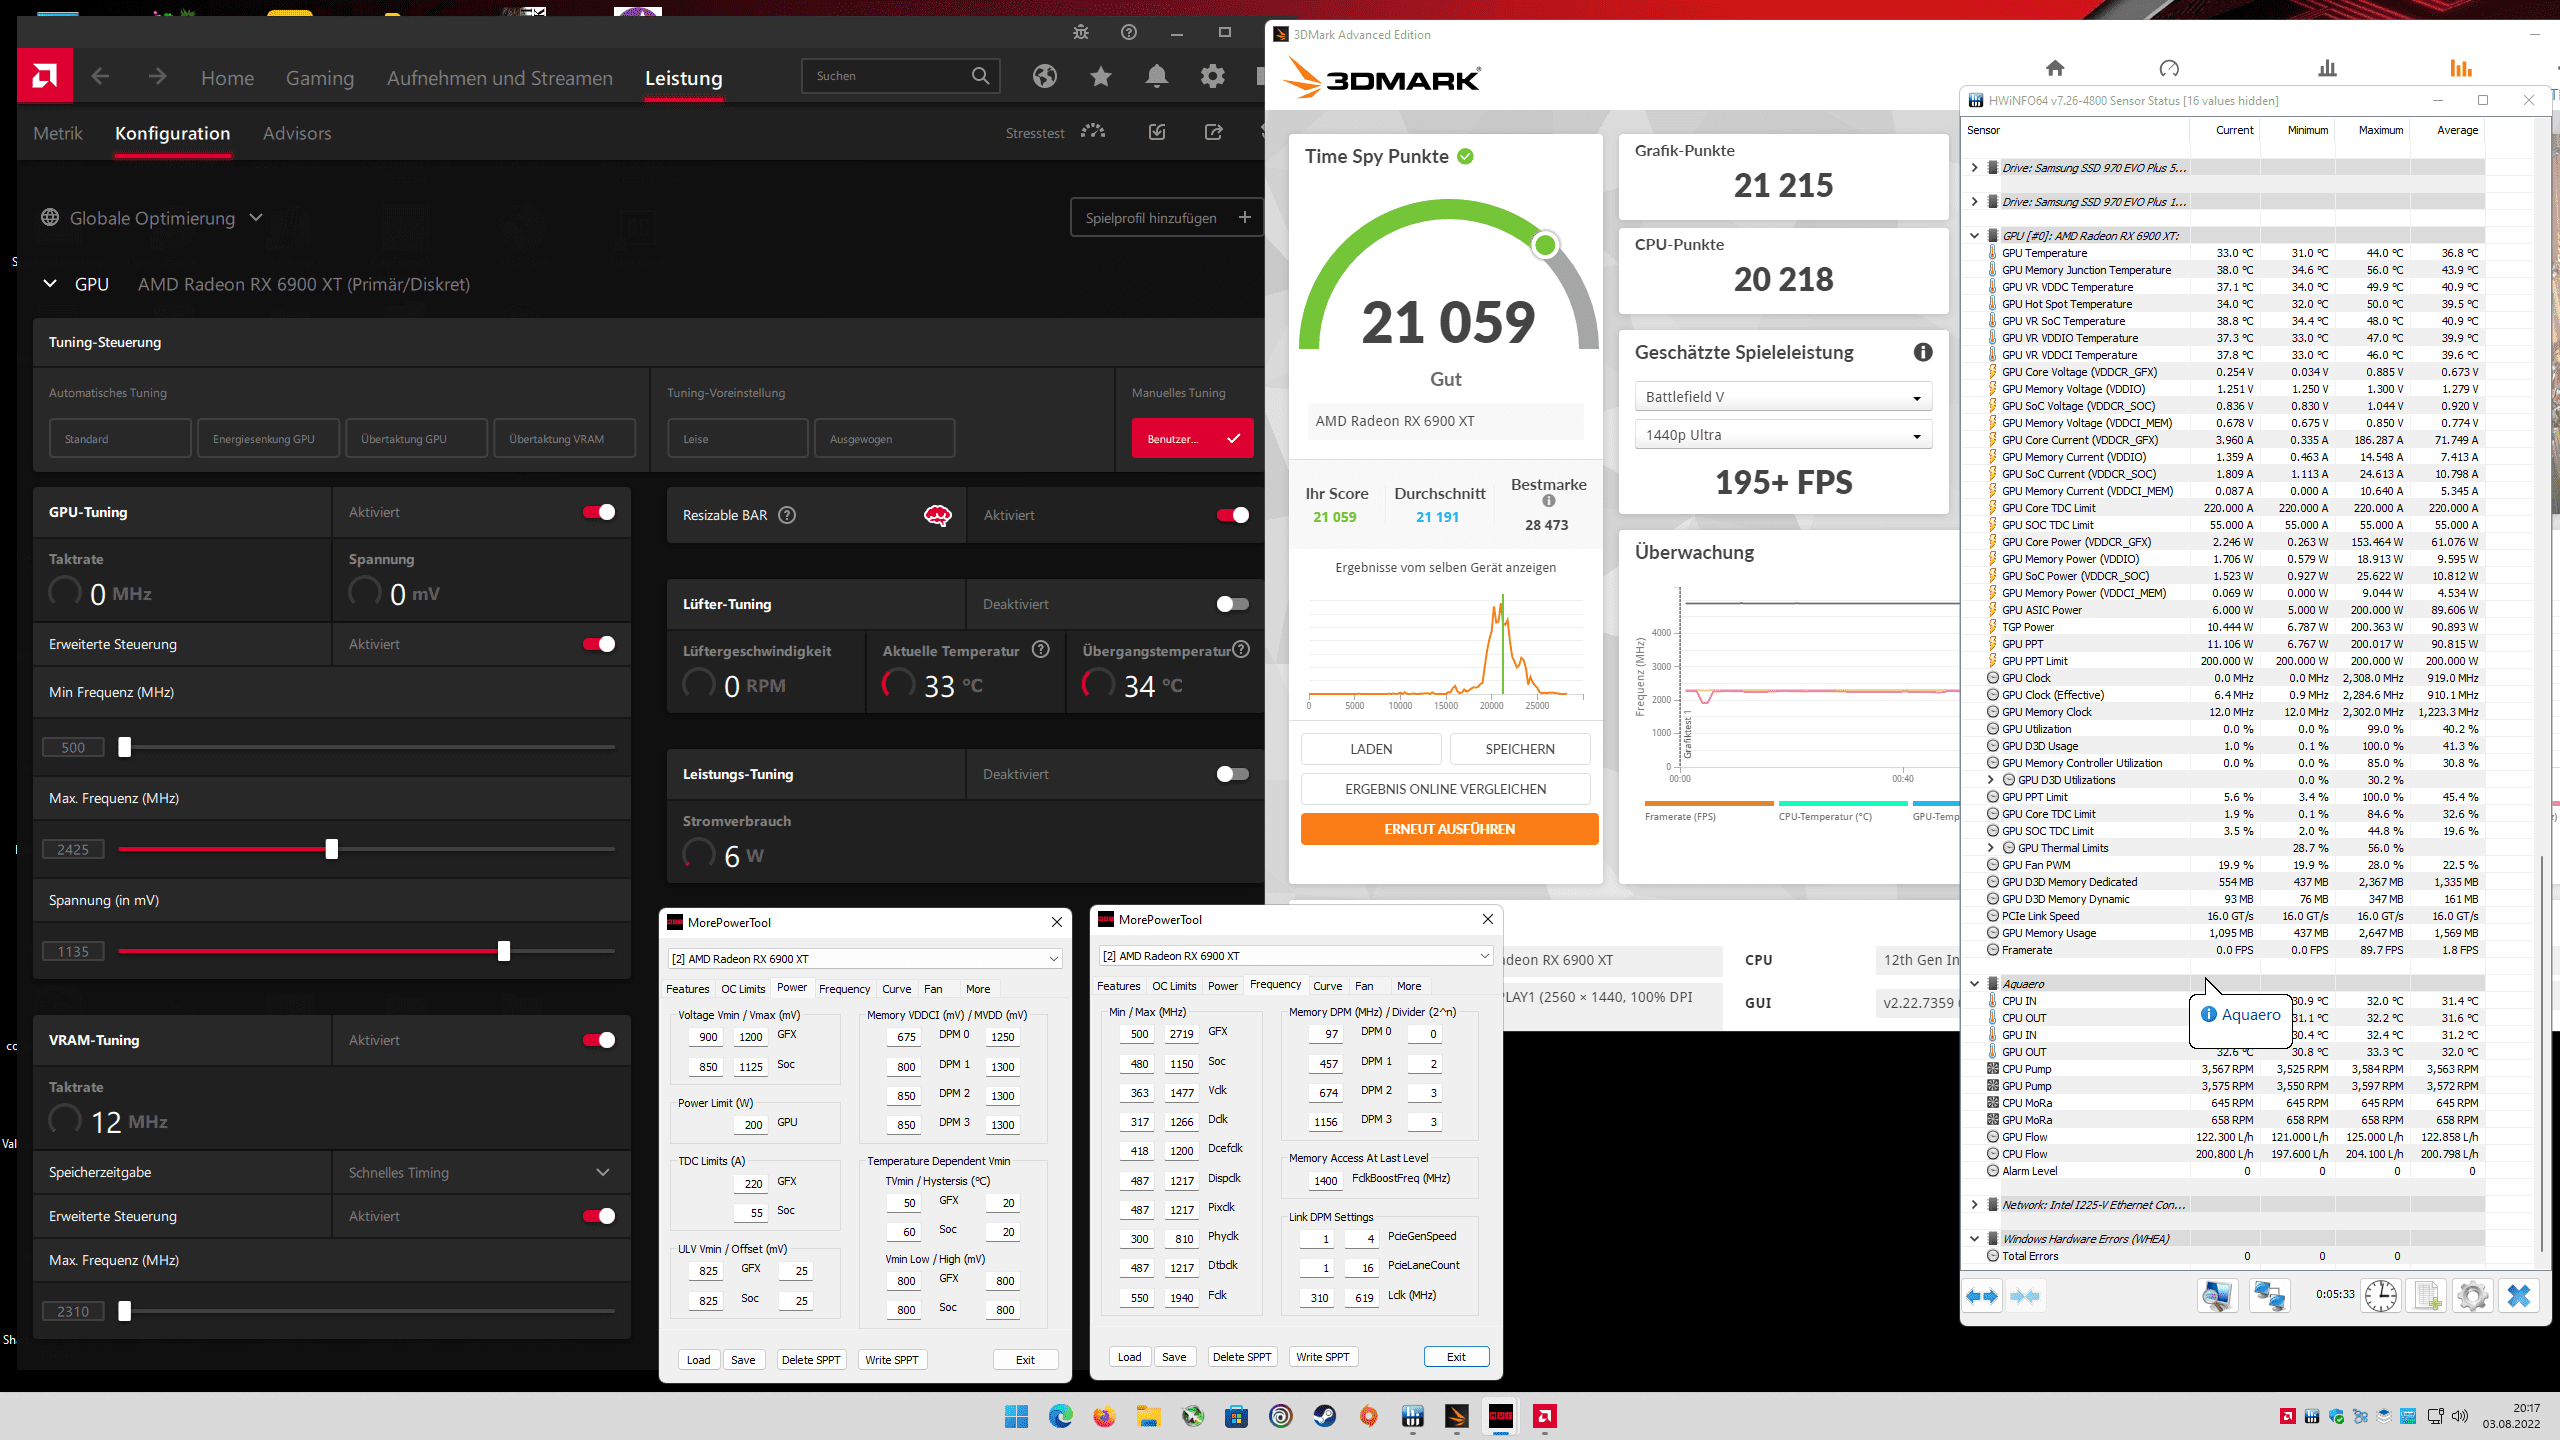The width and height of the screenshot is (2560, 1440).
Task: Click ERNEUT AUSFÜHREN button
Action: tap(1449, 829)
